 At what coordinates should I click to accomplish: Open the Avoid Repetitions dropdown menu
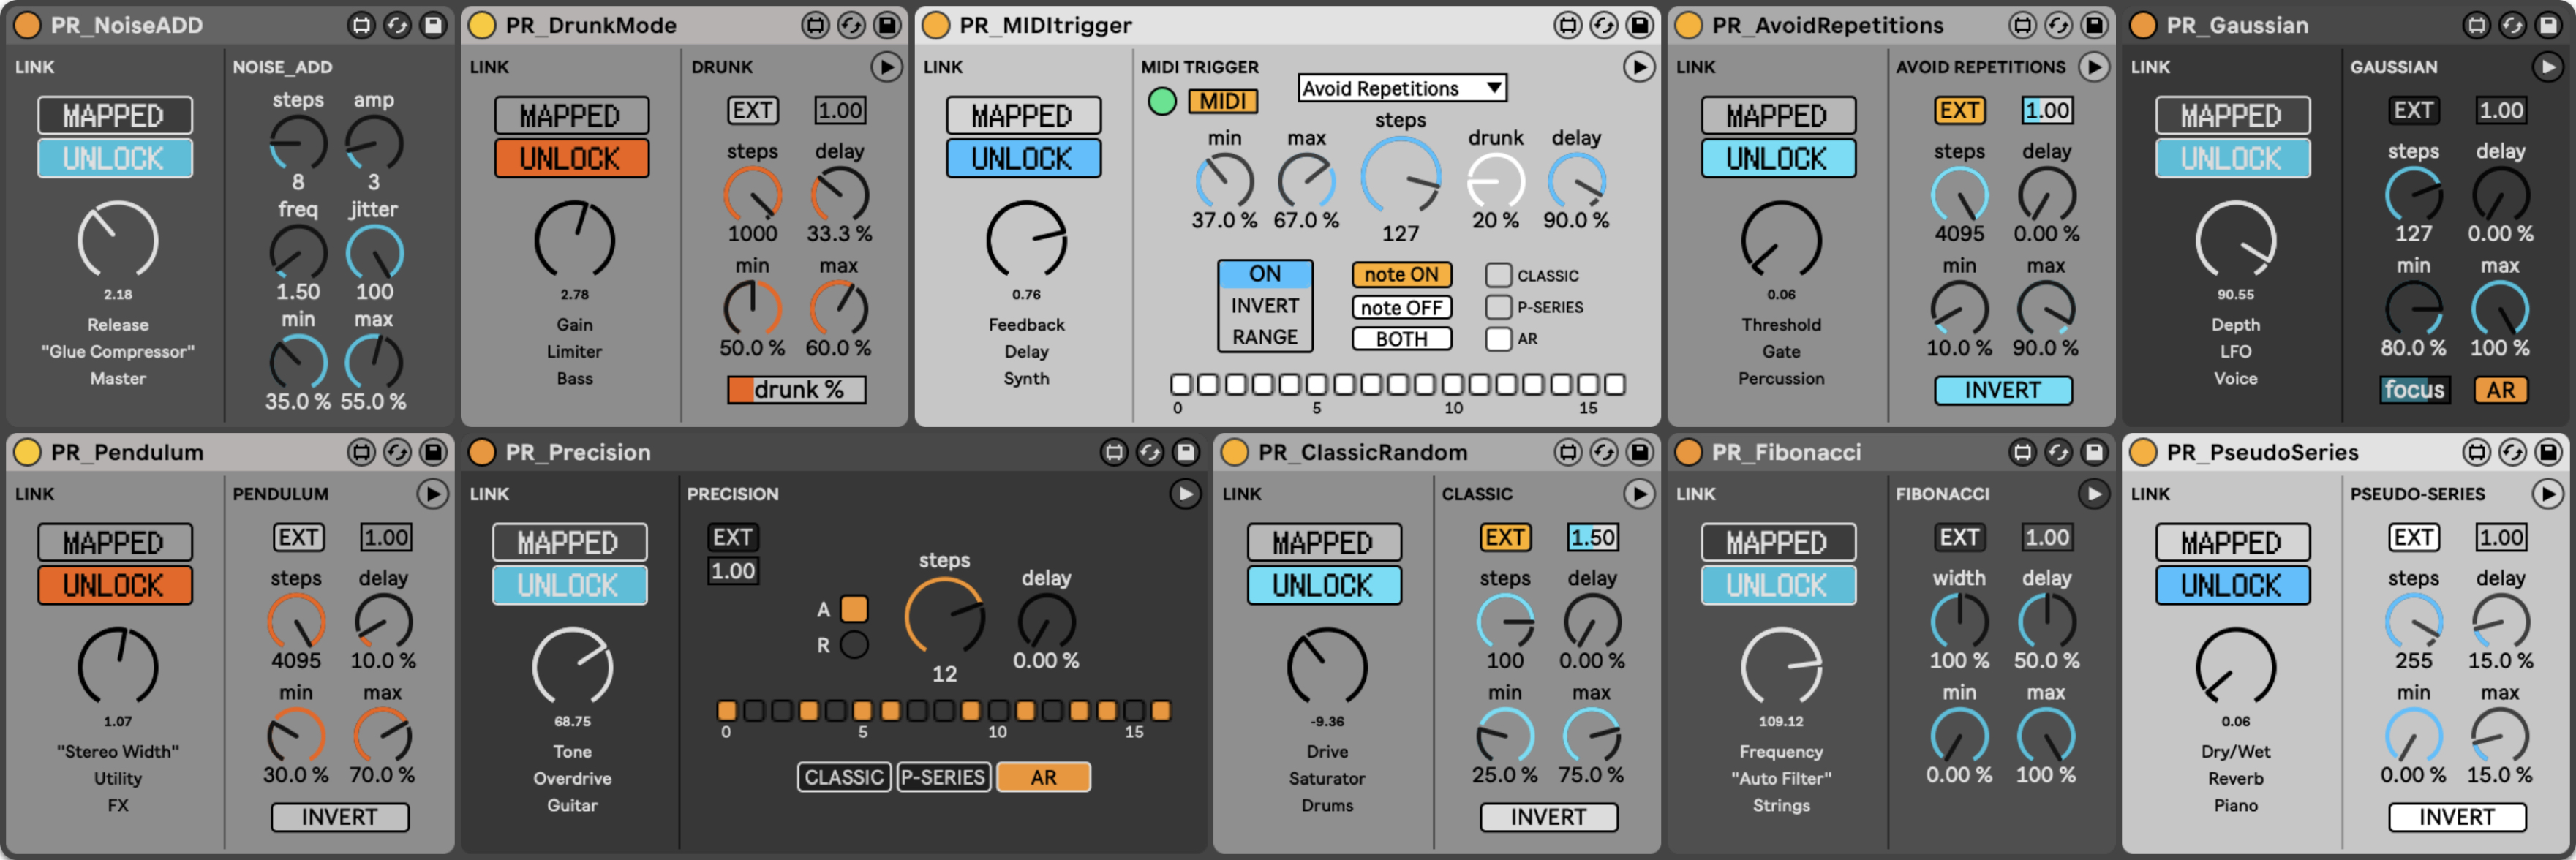[x=1401, y=88]
